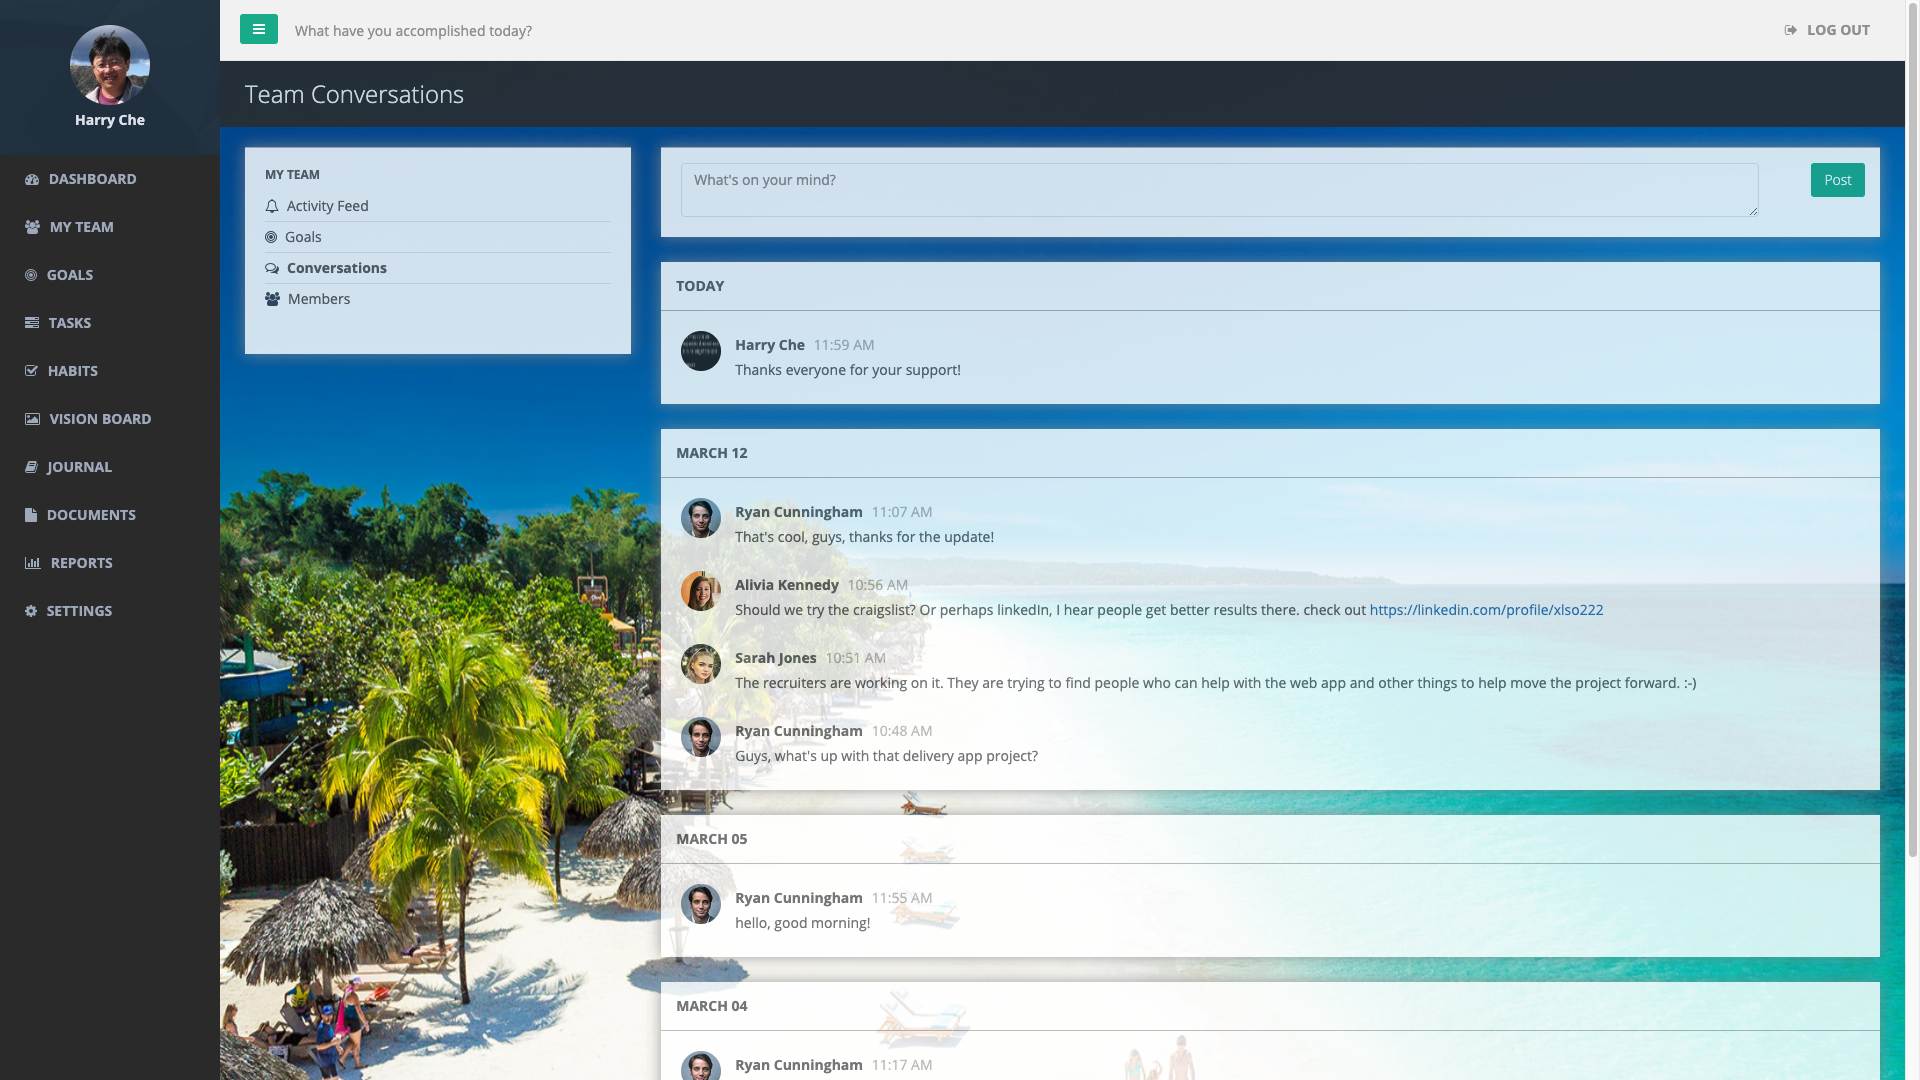Click the Settings gear icon
1920x1080 pixels.
click(31, 611)
